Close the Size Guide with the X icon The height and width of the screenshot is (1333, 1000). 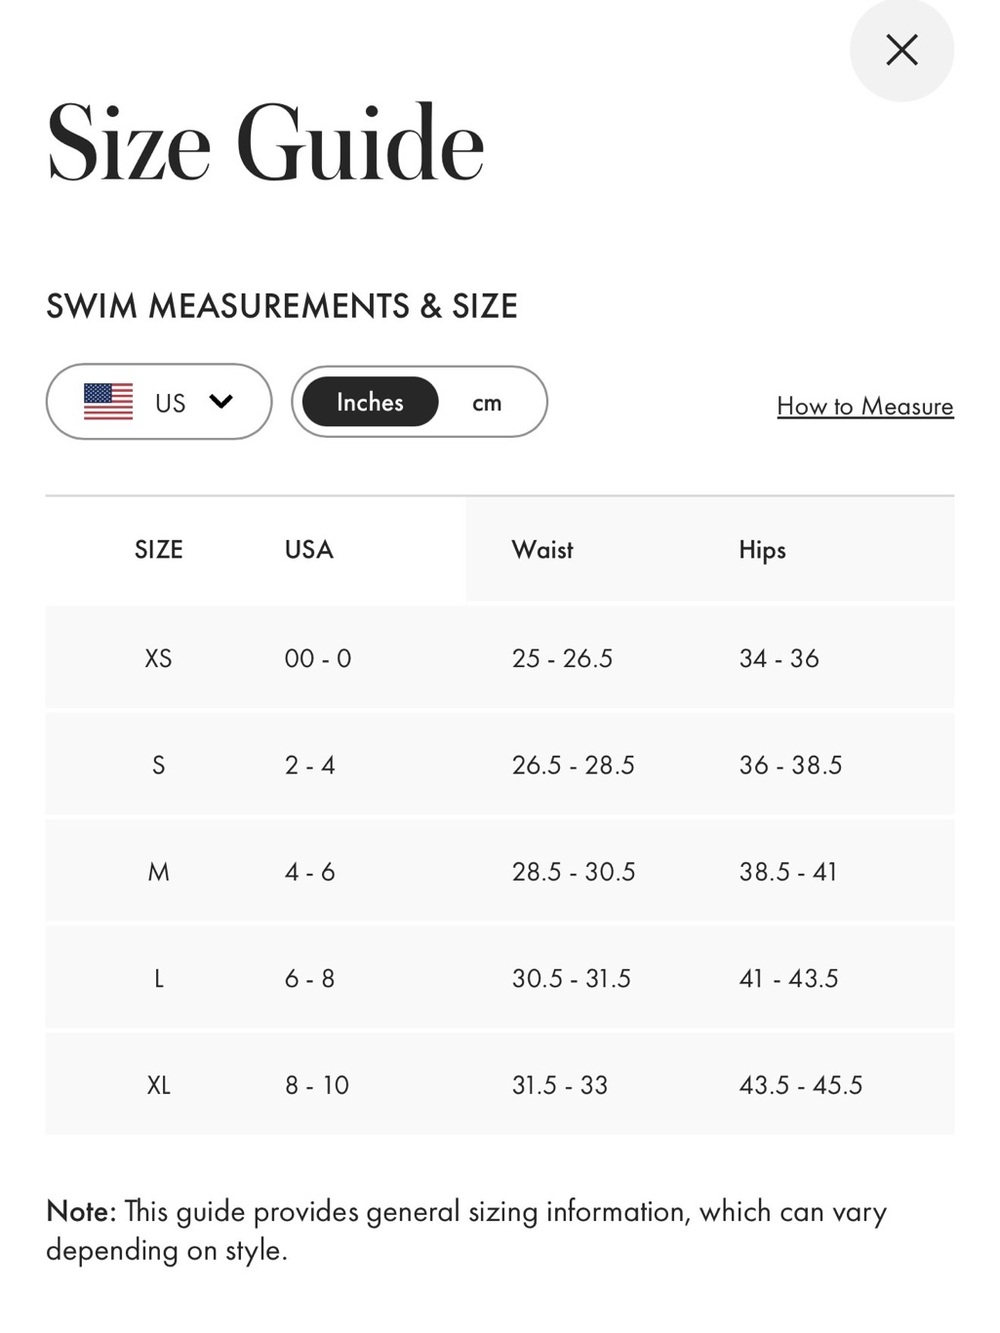point(901,50)
